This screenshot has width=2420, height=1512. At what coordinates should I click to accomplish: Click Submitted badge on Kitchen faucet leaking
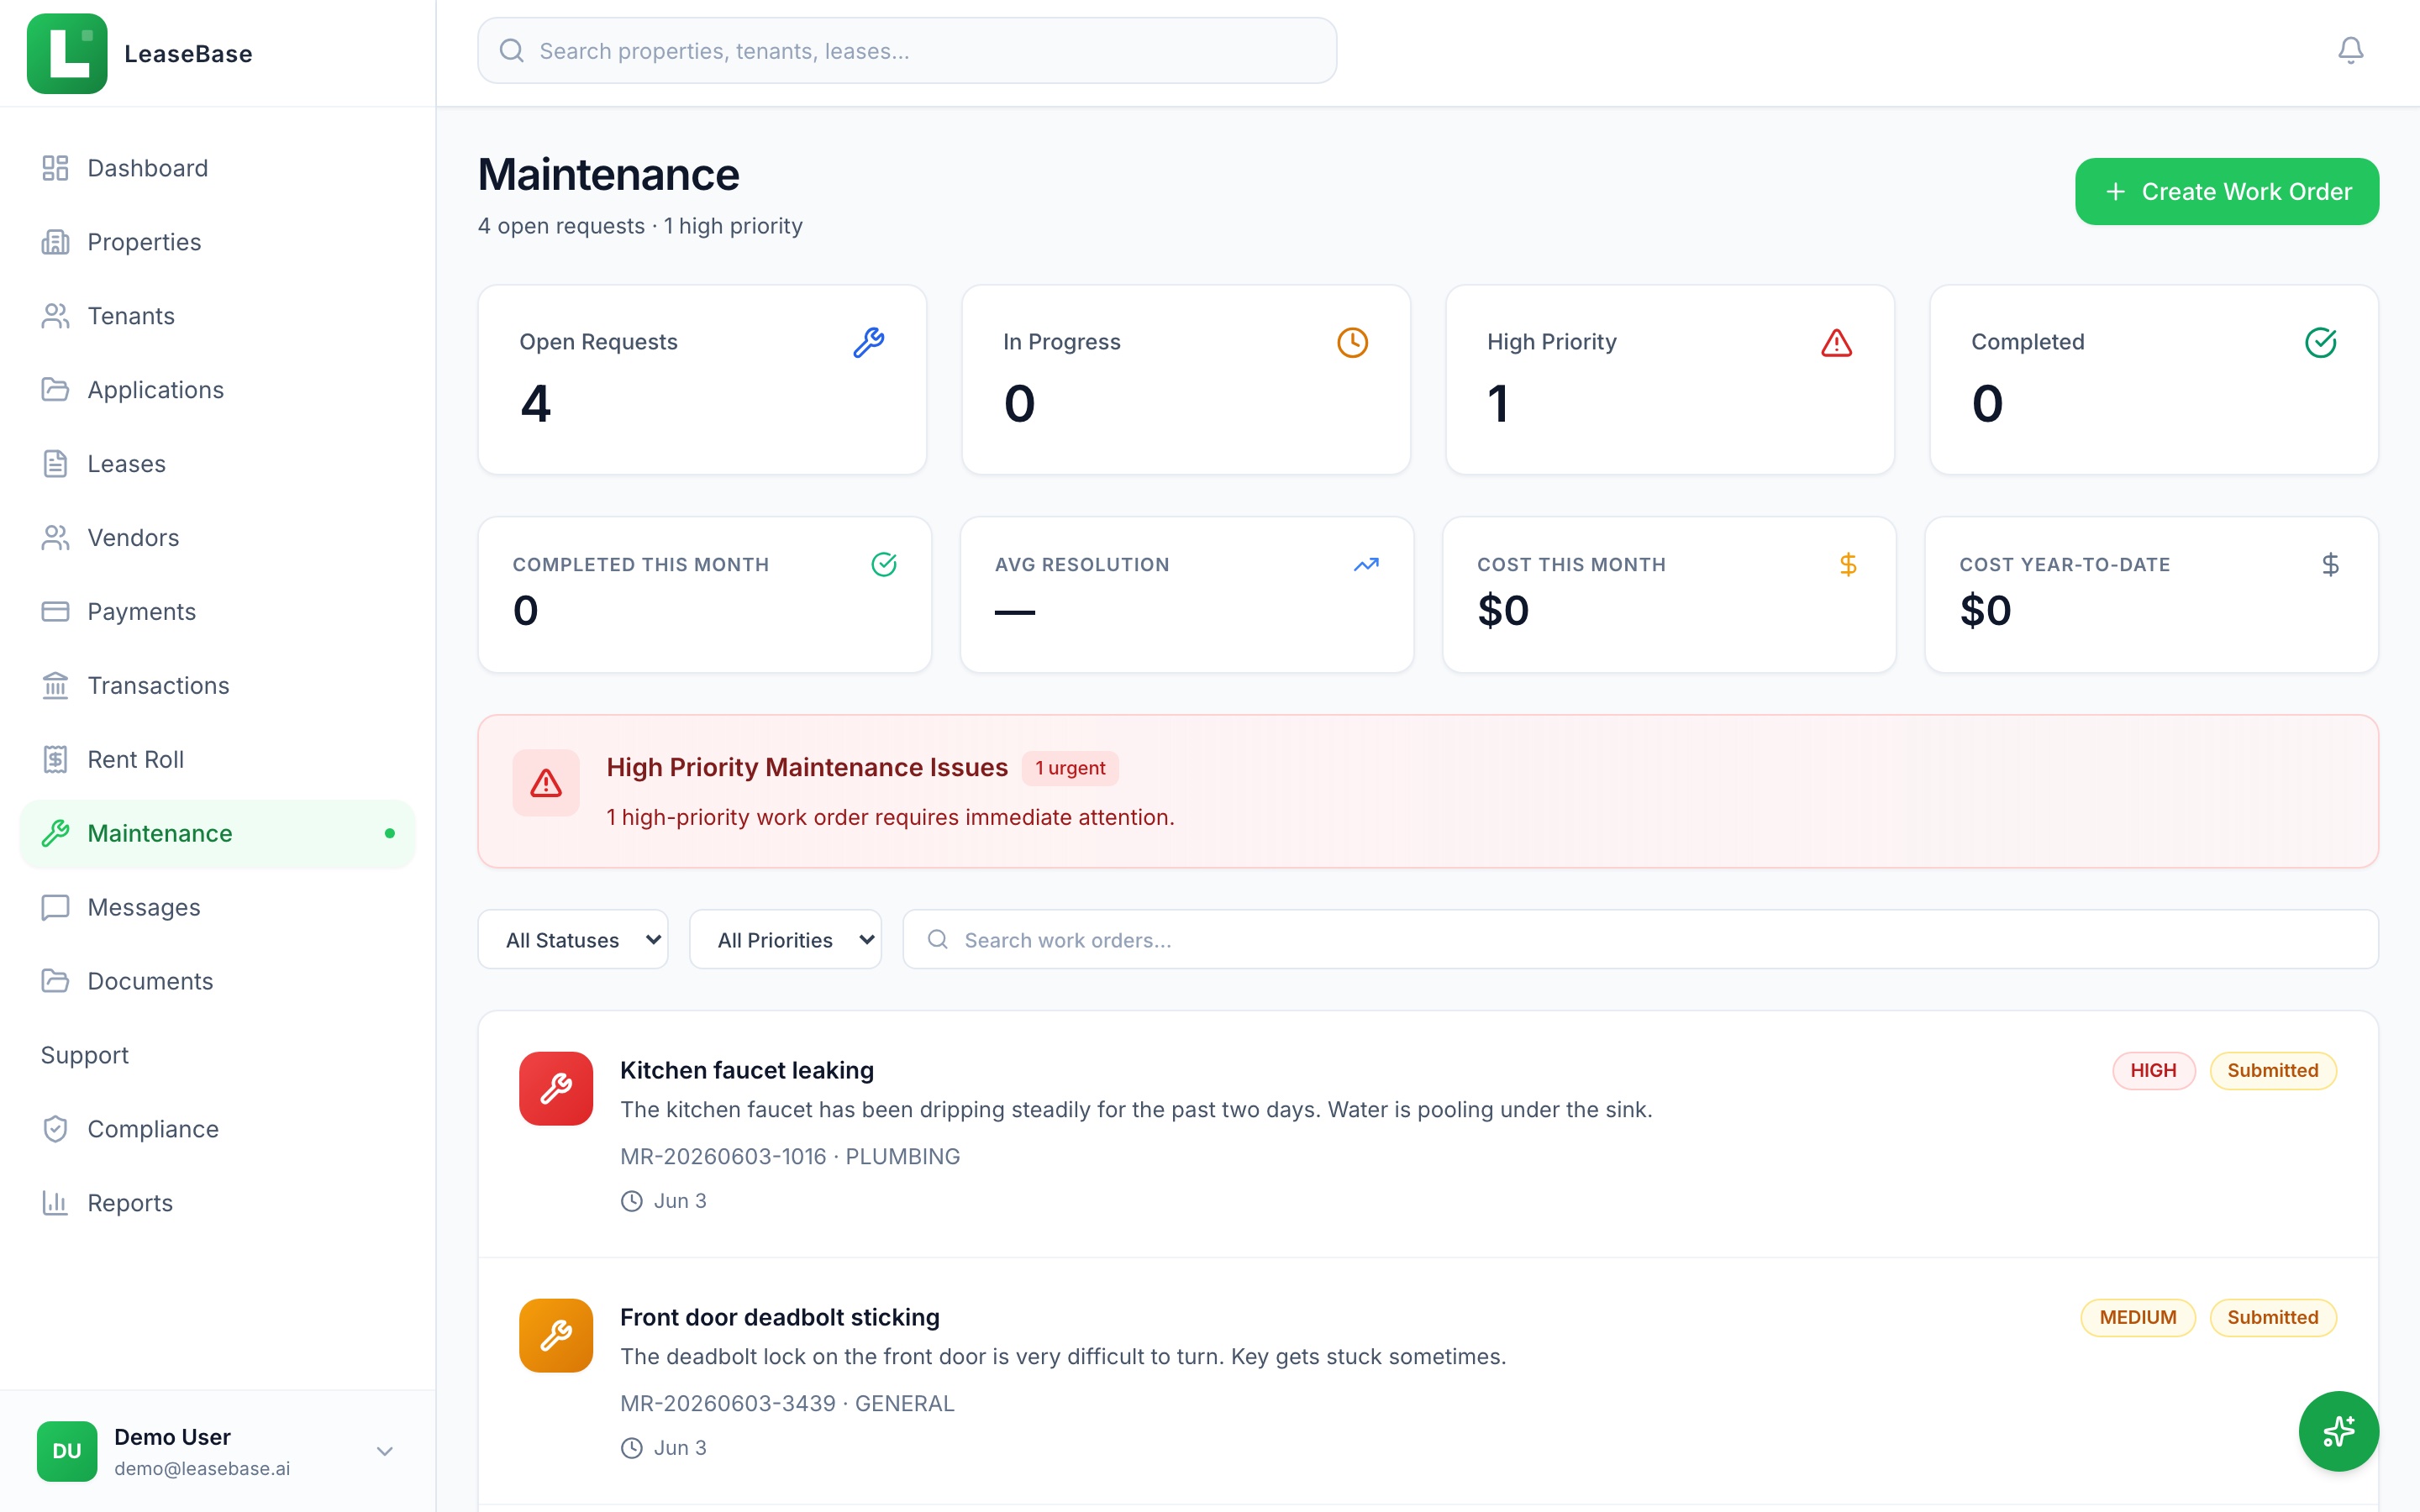coord(2272,1070)
